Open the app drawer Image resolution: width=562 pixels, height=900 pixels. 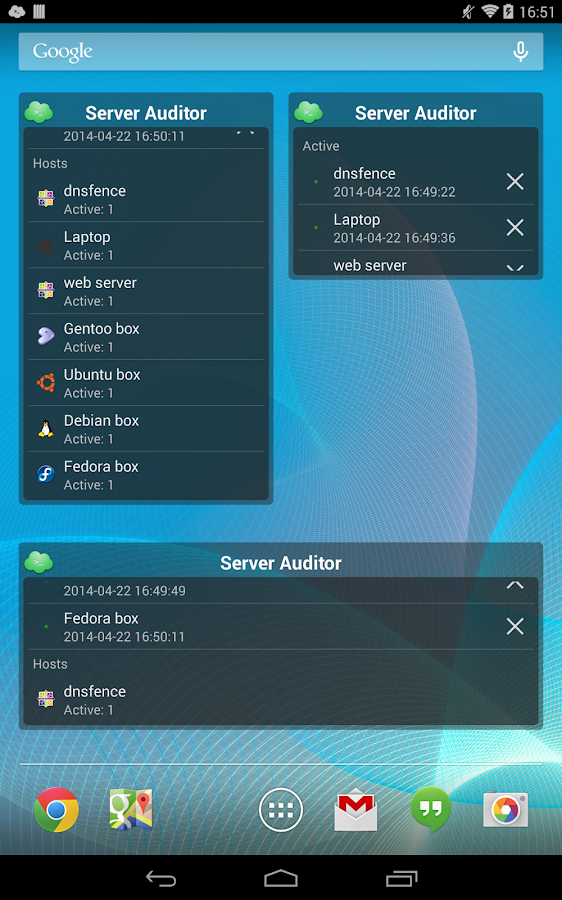(281, 809)
